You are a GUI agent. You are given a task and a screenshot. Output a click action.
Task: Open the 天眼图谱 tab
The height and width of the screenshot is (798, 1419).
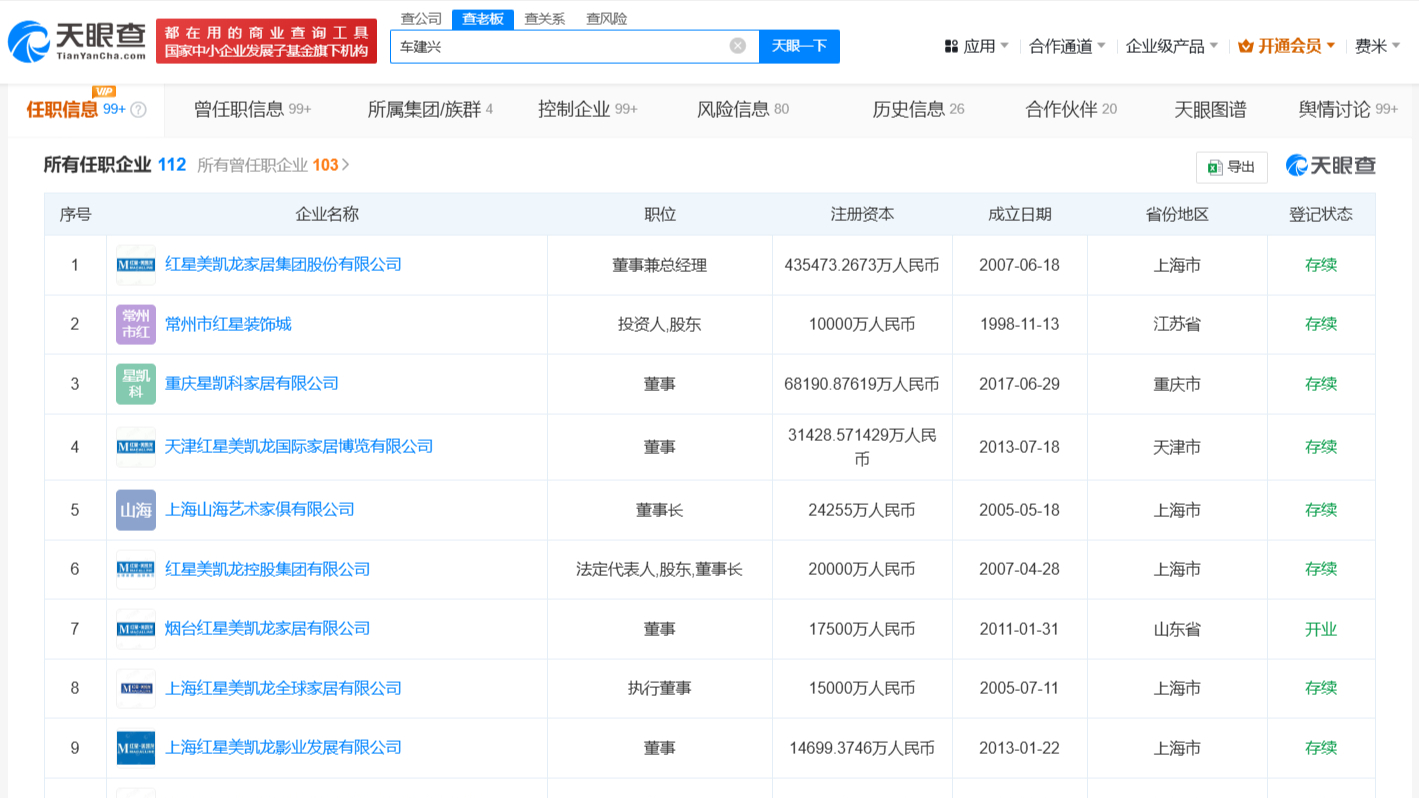point(1210,109)
